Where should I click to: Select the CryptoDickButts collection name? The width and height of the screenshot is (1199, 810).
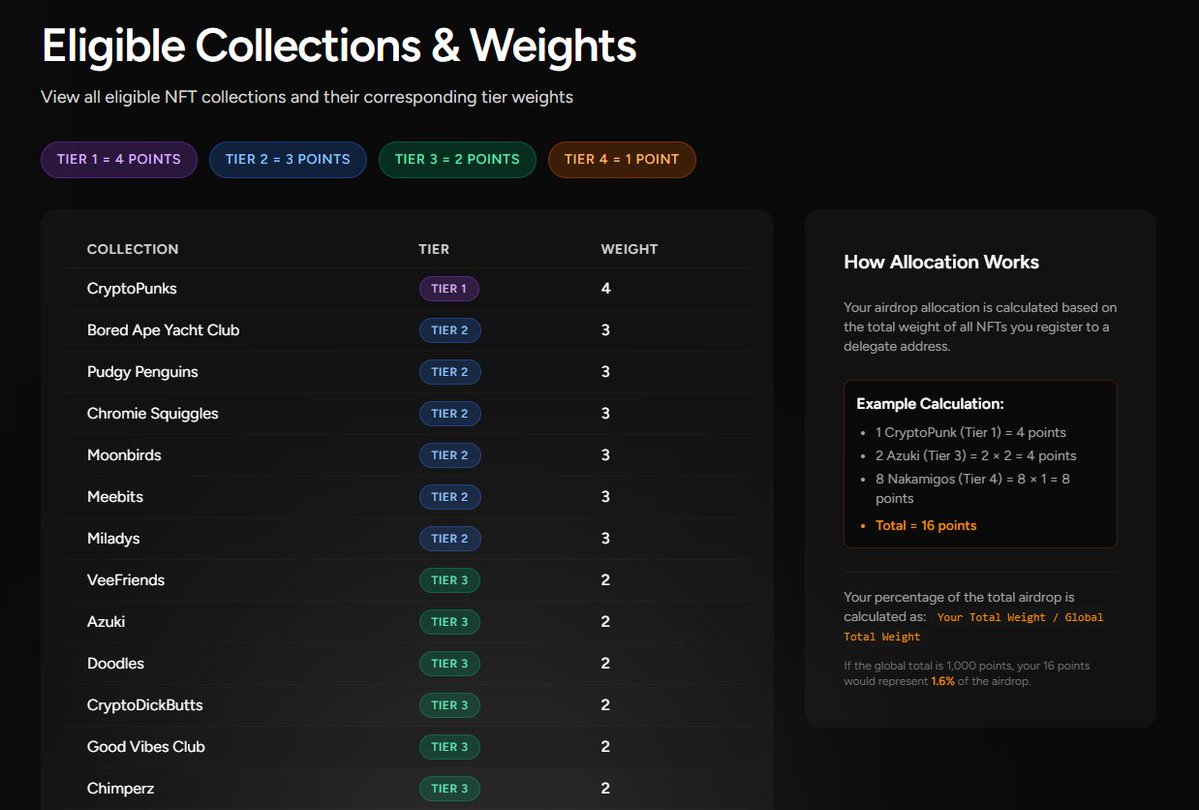click(145, 705)
